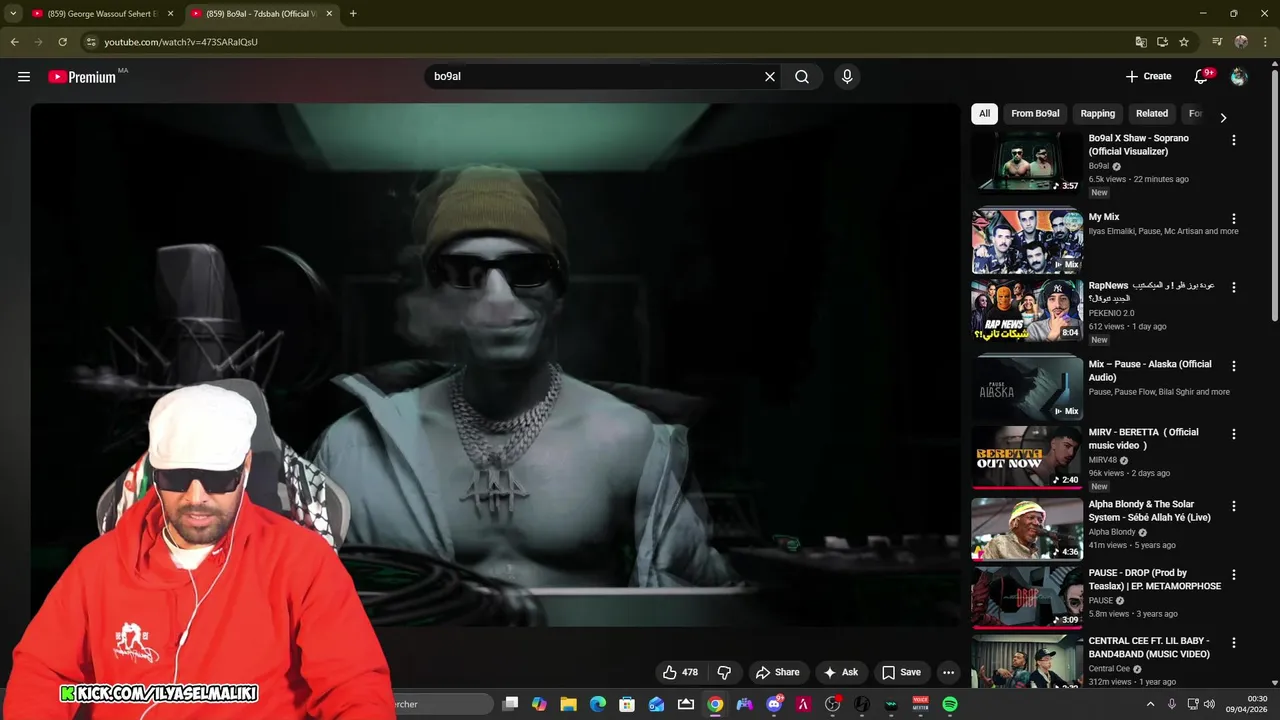Open Discord from the taskbar
Image resolution: width=1280 pixels, height=720 pixels.
click(x=774, y=704)
